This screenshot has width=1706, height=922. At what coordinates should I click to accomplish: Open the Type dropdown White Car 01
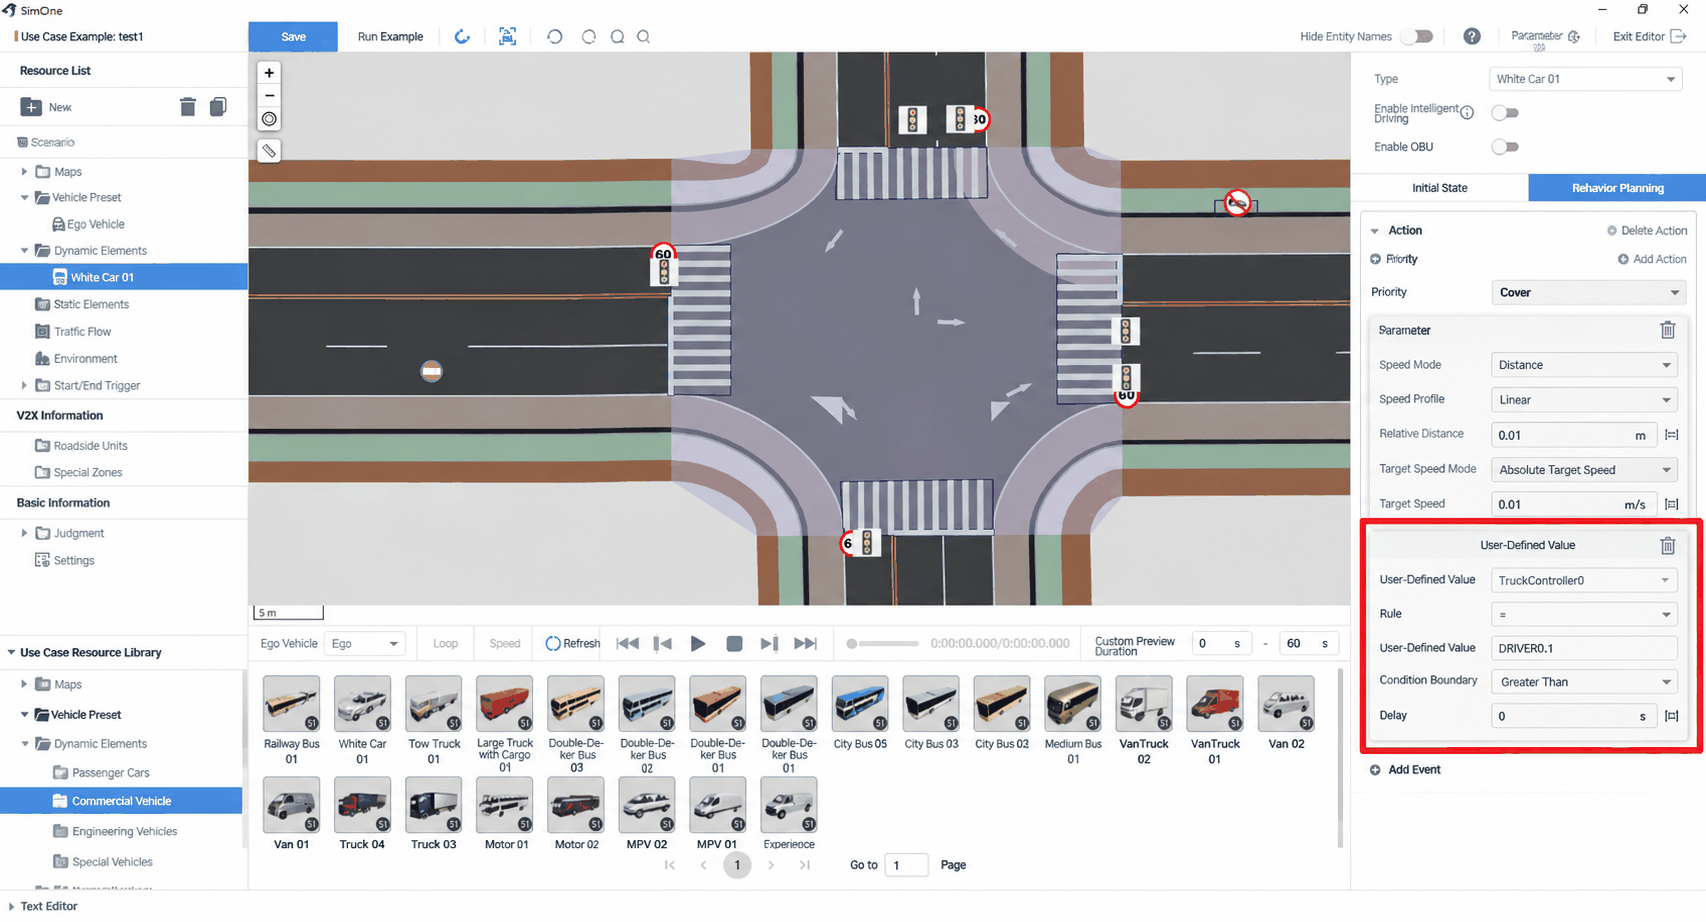[1584, 79]
